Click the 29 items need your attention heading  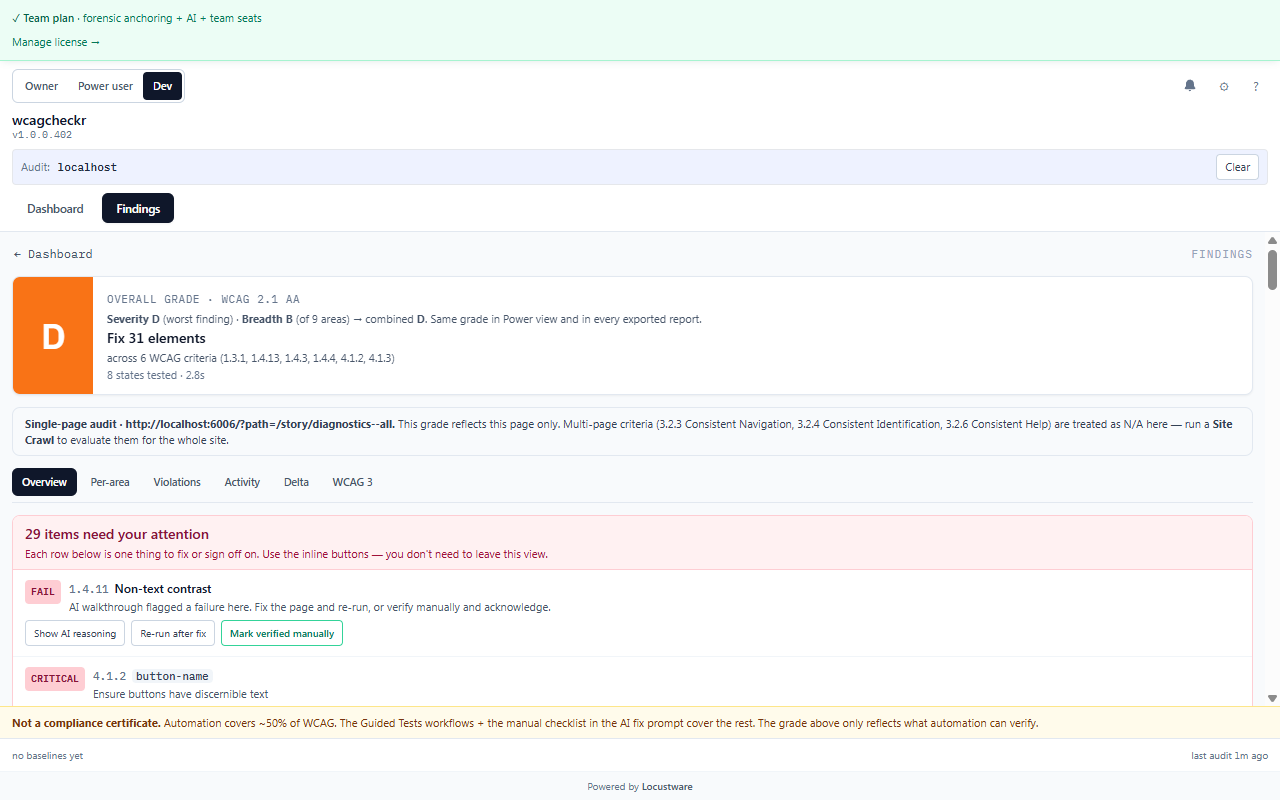pyautogui.click(x=117, y=534)
